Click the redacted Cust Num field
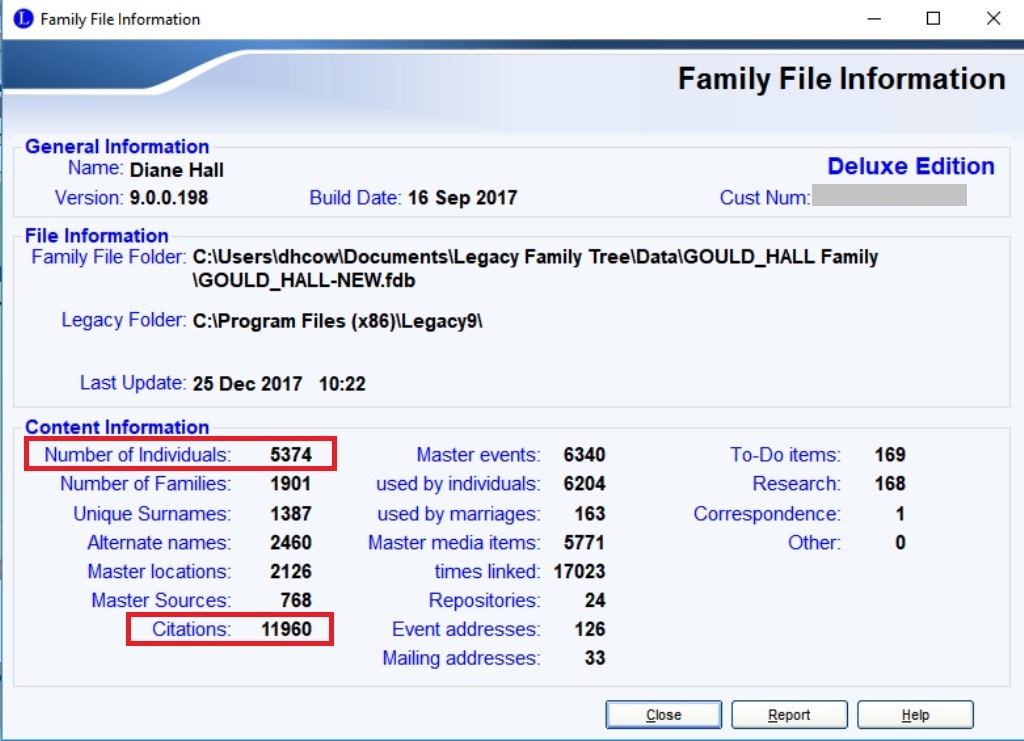Viewport: 1024px width, 741px height. pyautogui.click(x=889, y=195)
